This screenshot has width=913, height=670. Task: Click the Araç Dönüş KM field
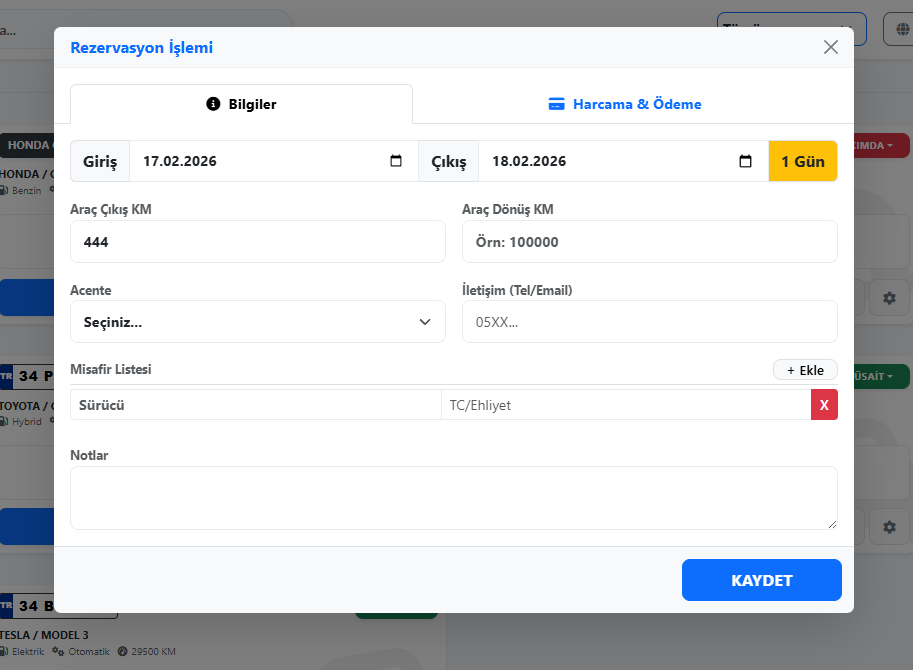tap(649, 242)
